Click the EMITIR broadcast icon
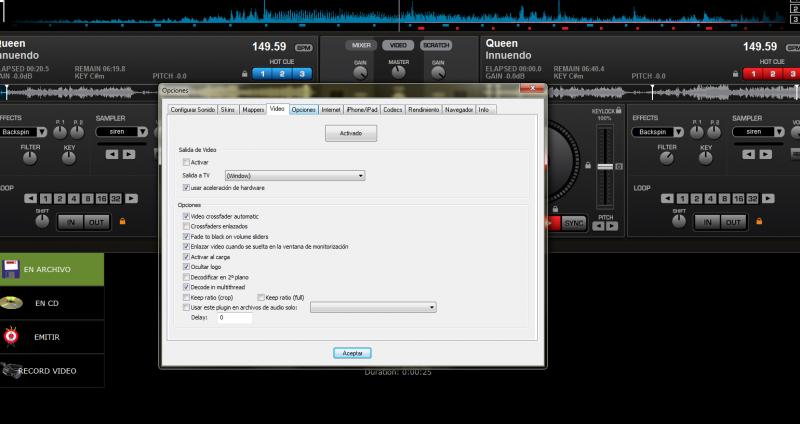Image resolution: width=800 pixels, height=424 pixels. point(11,337)
